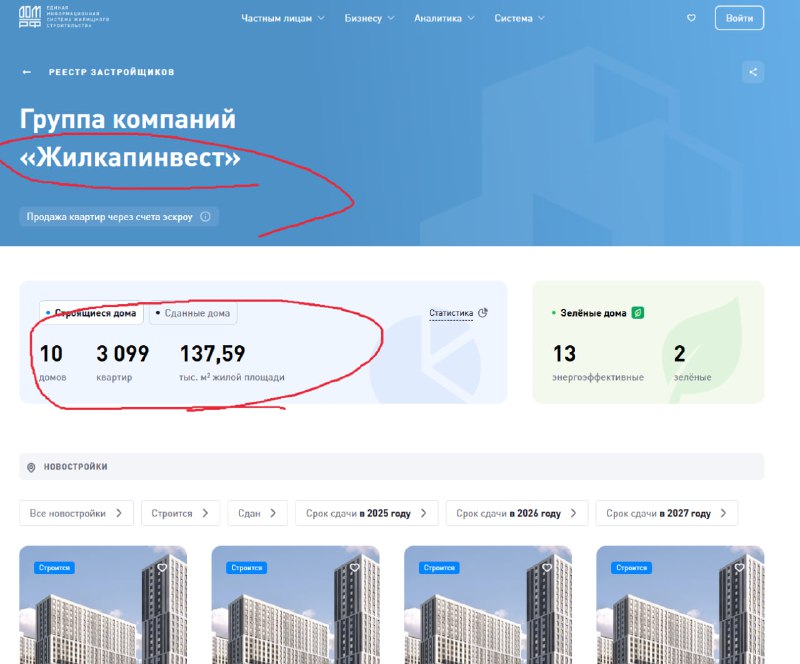The width and height of the screenshot is (800, 664).
Task: Expand the Частным лицам menu
Action: coord(283,18)
